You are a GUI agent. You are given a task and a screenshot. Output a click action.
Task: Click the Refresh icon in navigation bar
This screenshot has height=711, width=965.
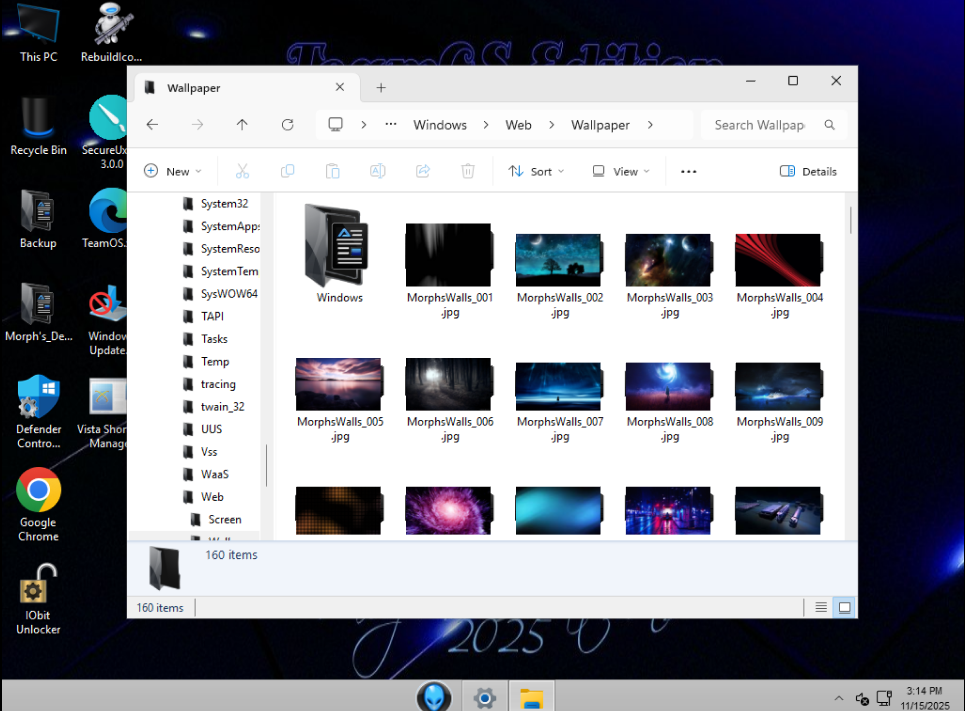[x=287, y=125]
